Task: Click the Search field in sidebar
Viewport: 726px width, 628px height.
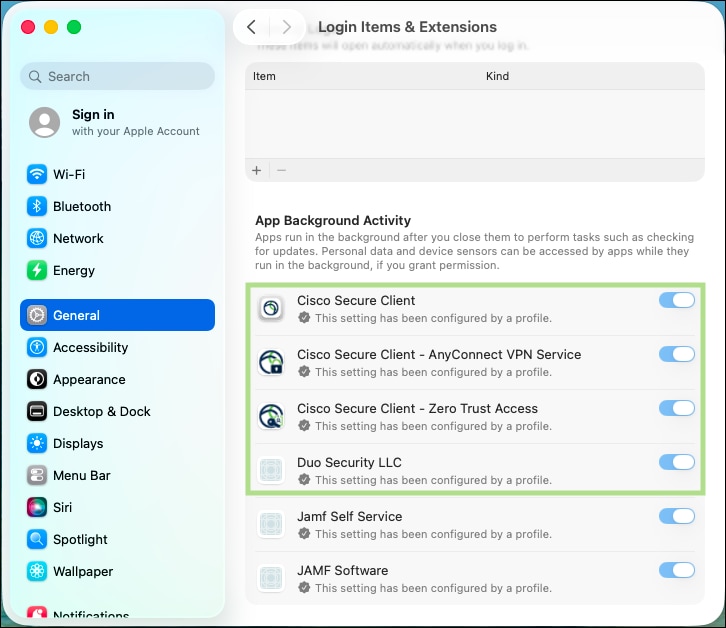Action: [x=117, y=76]
